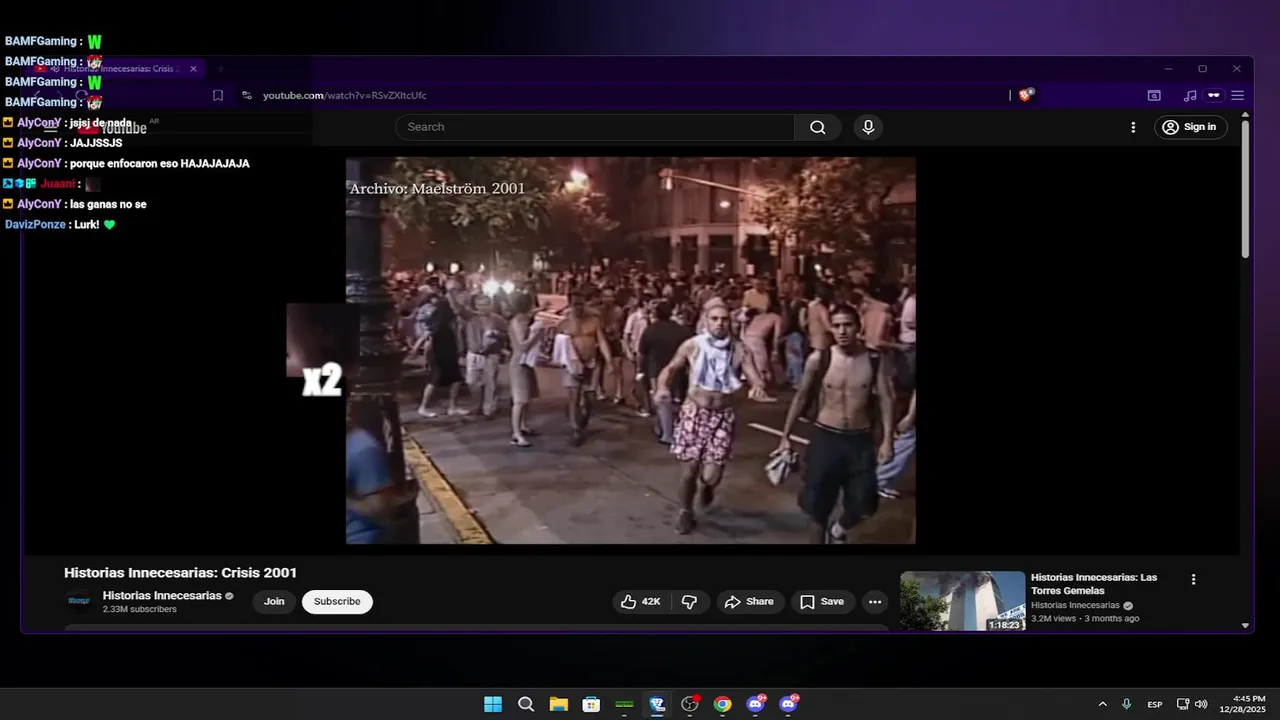Click the YouTube search magnifier button
Screen dimensions: 1280x720
818,127
